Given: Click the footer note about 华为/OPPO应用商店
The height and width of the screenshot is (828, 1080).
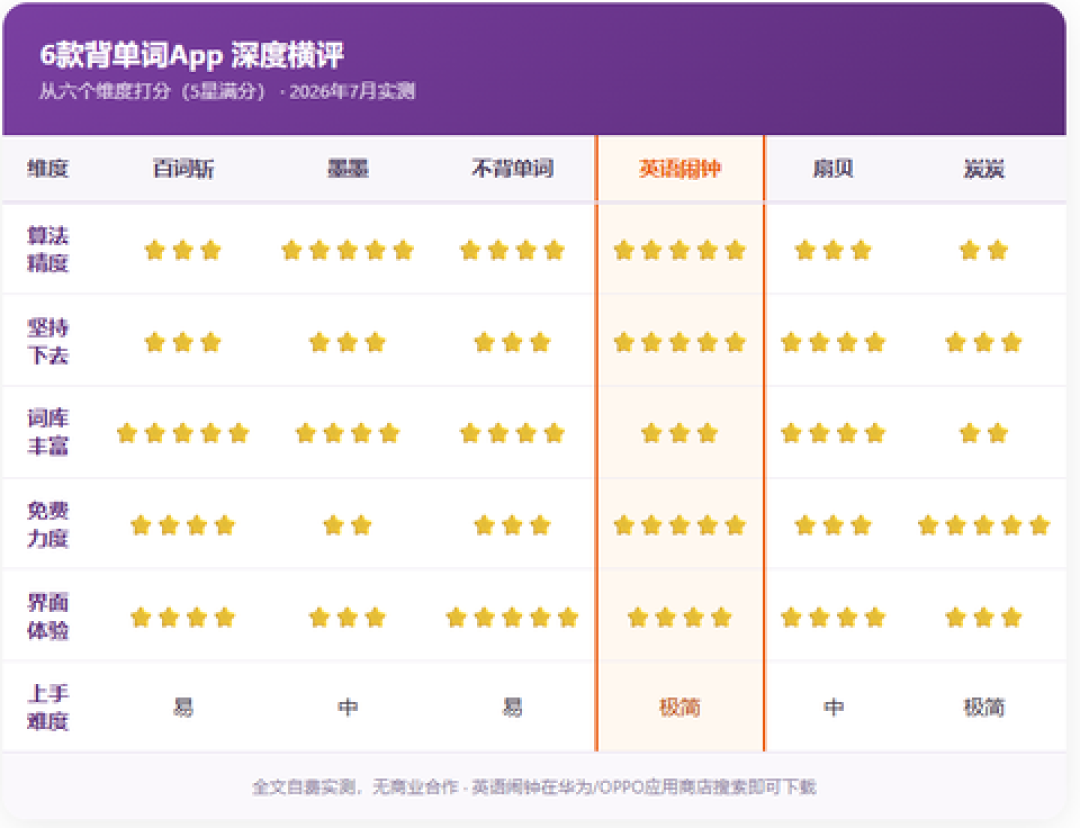Looking at the screenshot, I should point(534,787).
